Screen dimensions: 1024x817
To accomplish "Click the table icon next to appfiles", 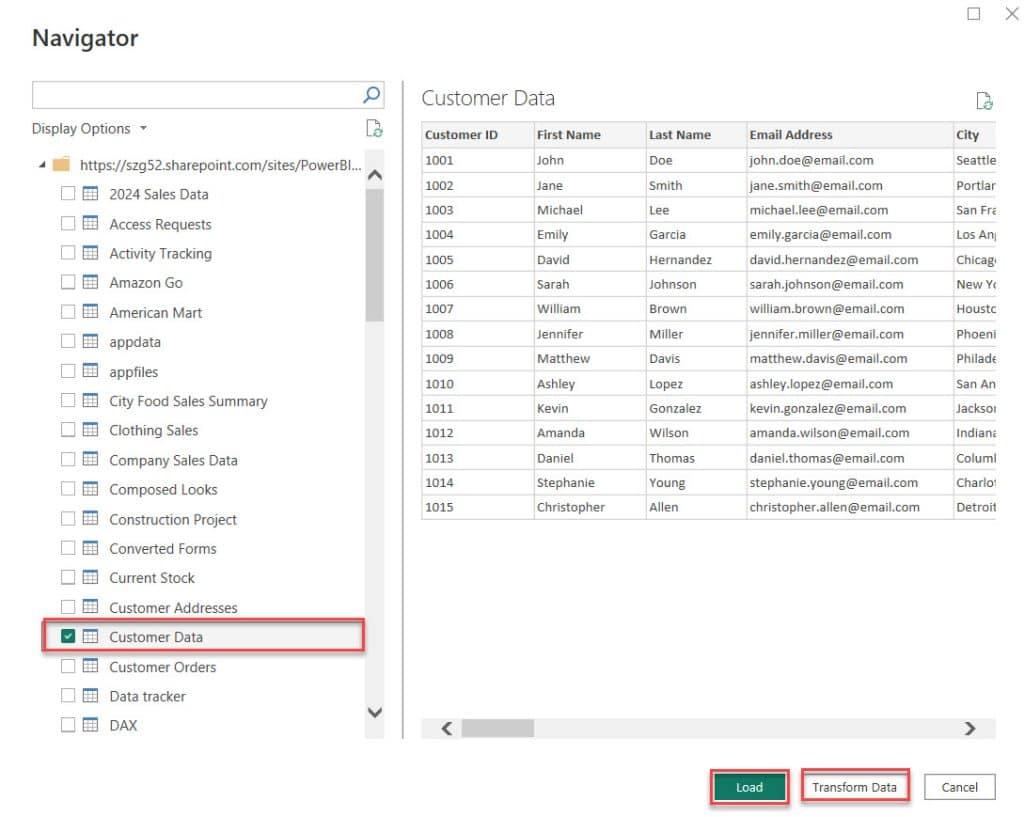I will click(91, 371).
